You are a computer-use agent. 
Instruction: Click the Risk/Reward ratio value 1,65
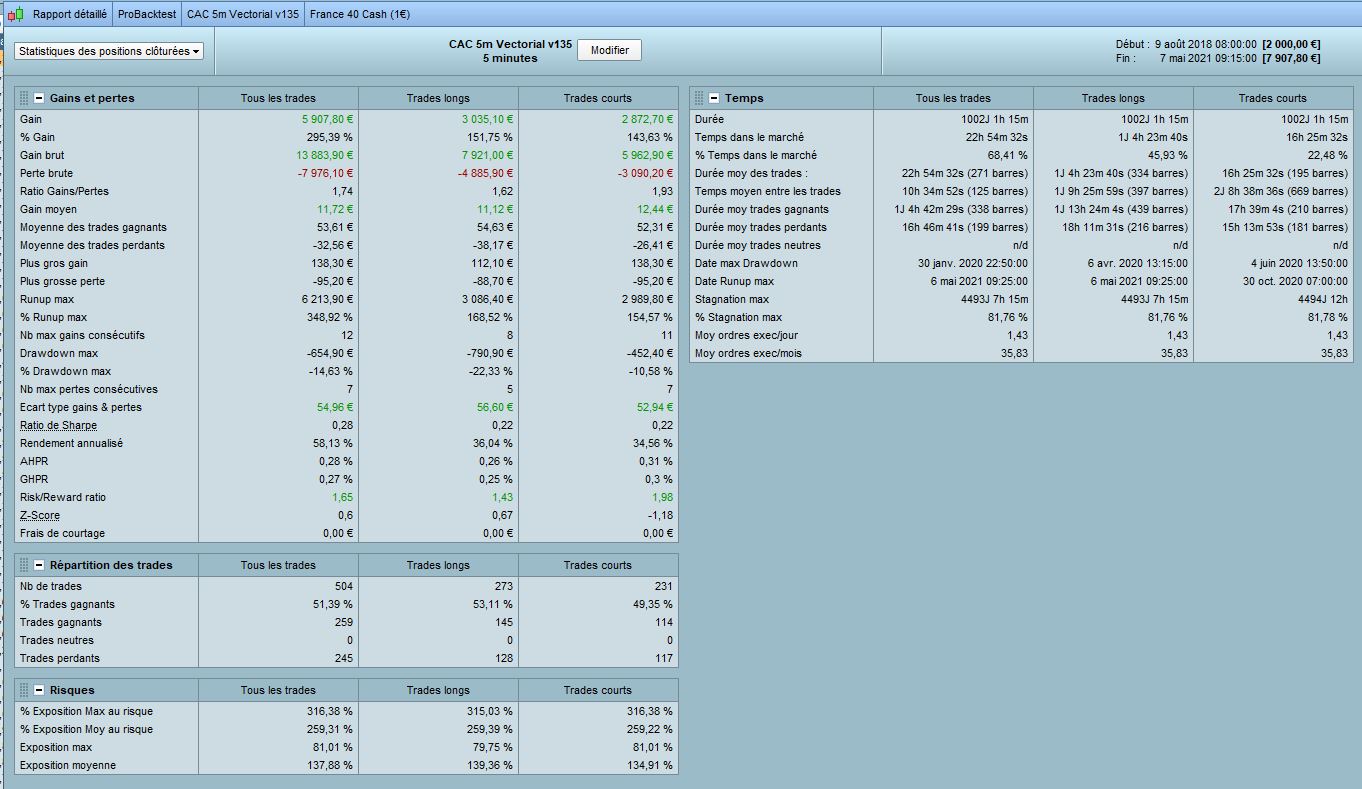(x=343, y=497)
